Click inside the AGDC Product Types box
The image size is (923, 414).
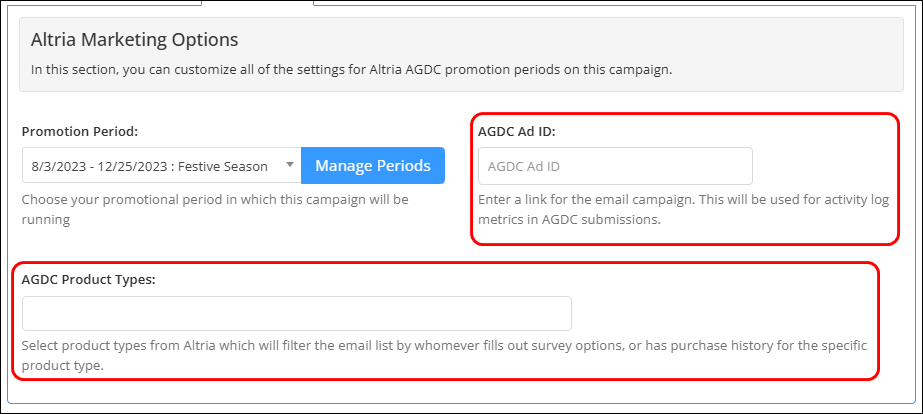pyautogui.click(x=297, y=313)
